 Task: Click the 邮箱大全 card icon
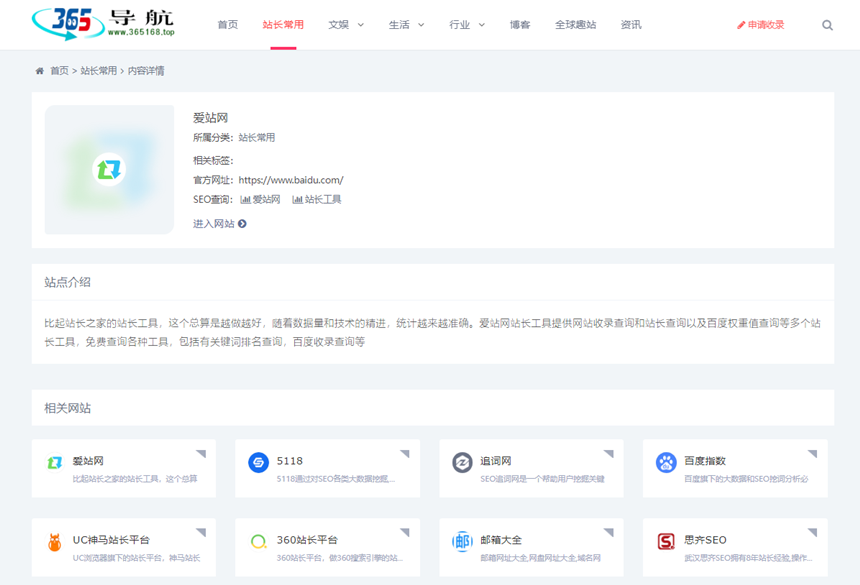pyautogui.click(x=462, y=542)
